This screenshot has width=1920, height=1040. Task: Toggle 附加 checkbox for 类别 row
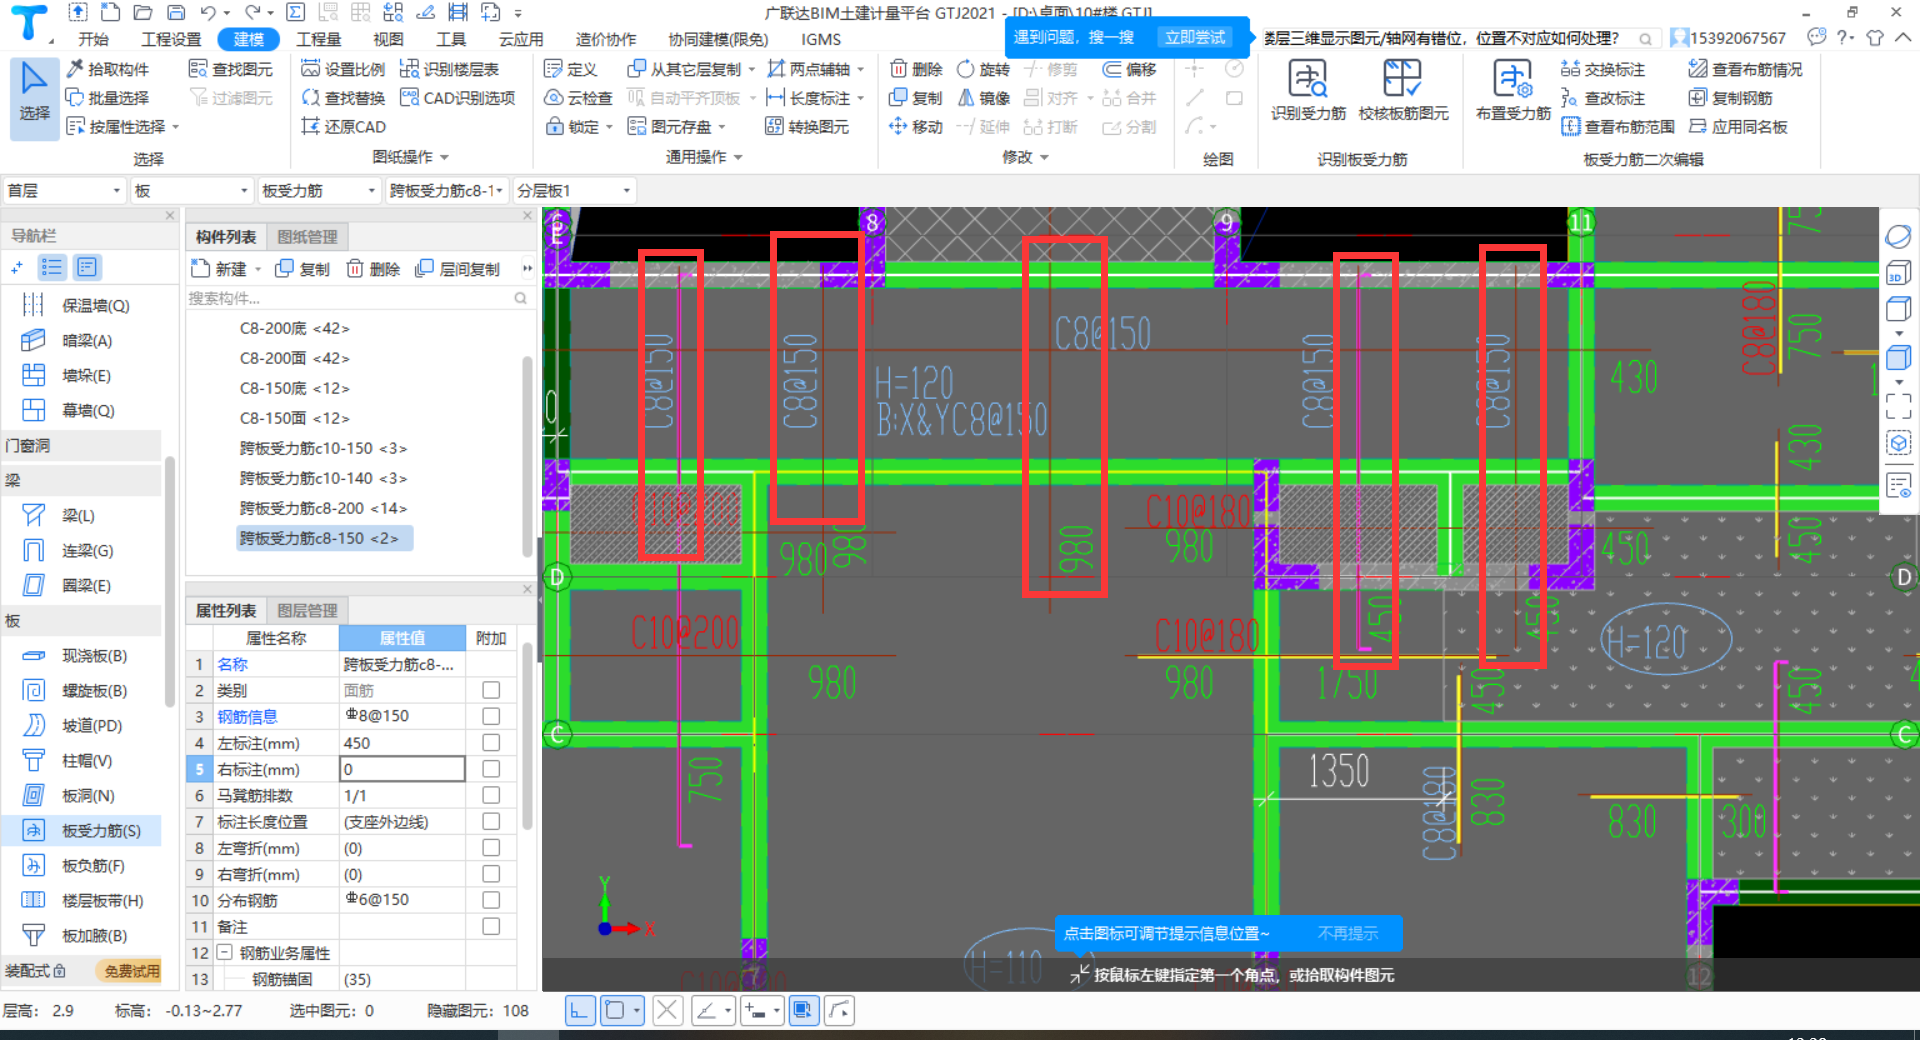pos(491,690)
